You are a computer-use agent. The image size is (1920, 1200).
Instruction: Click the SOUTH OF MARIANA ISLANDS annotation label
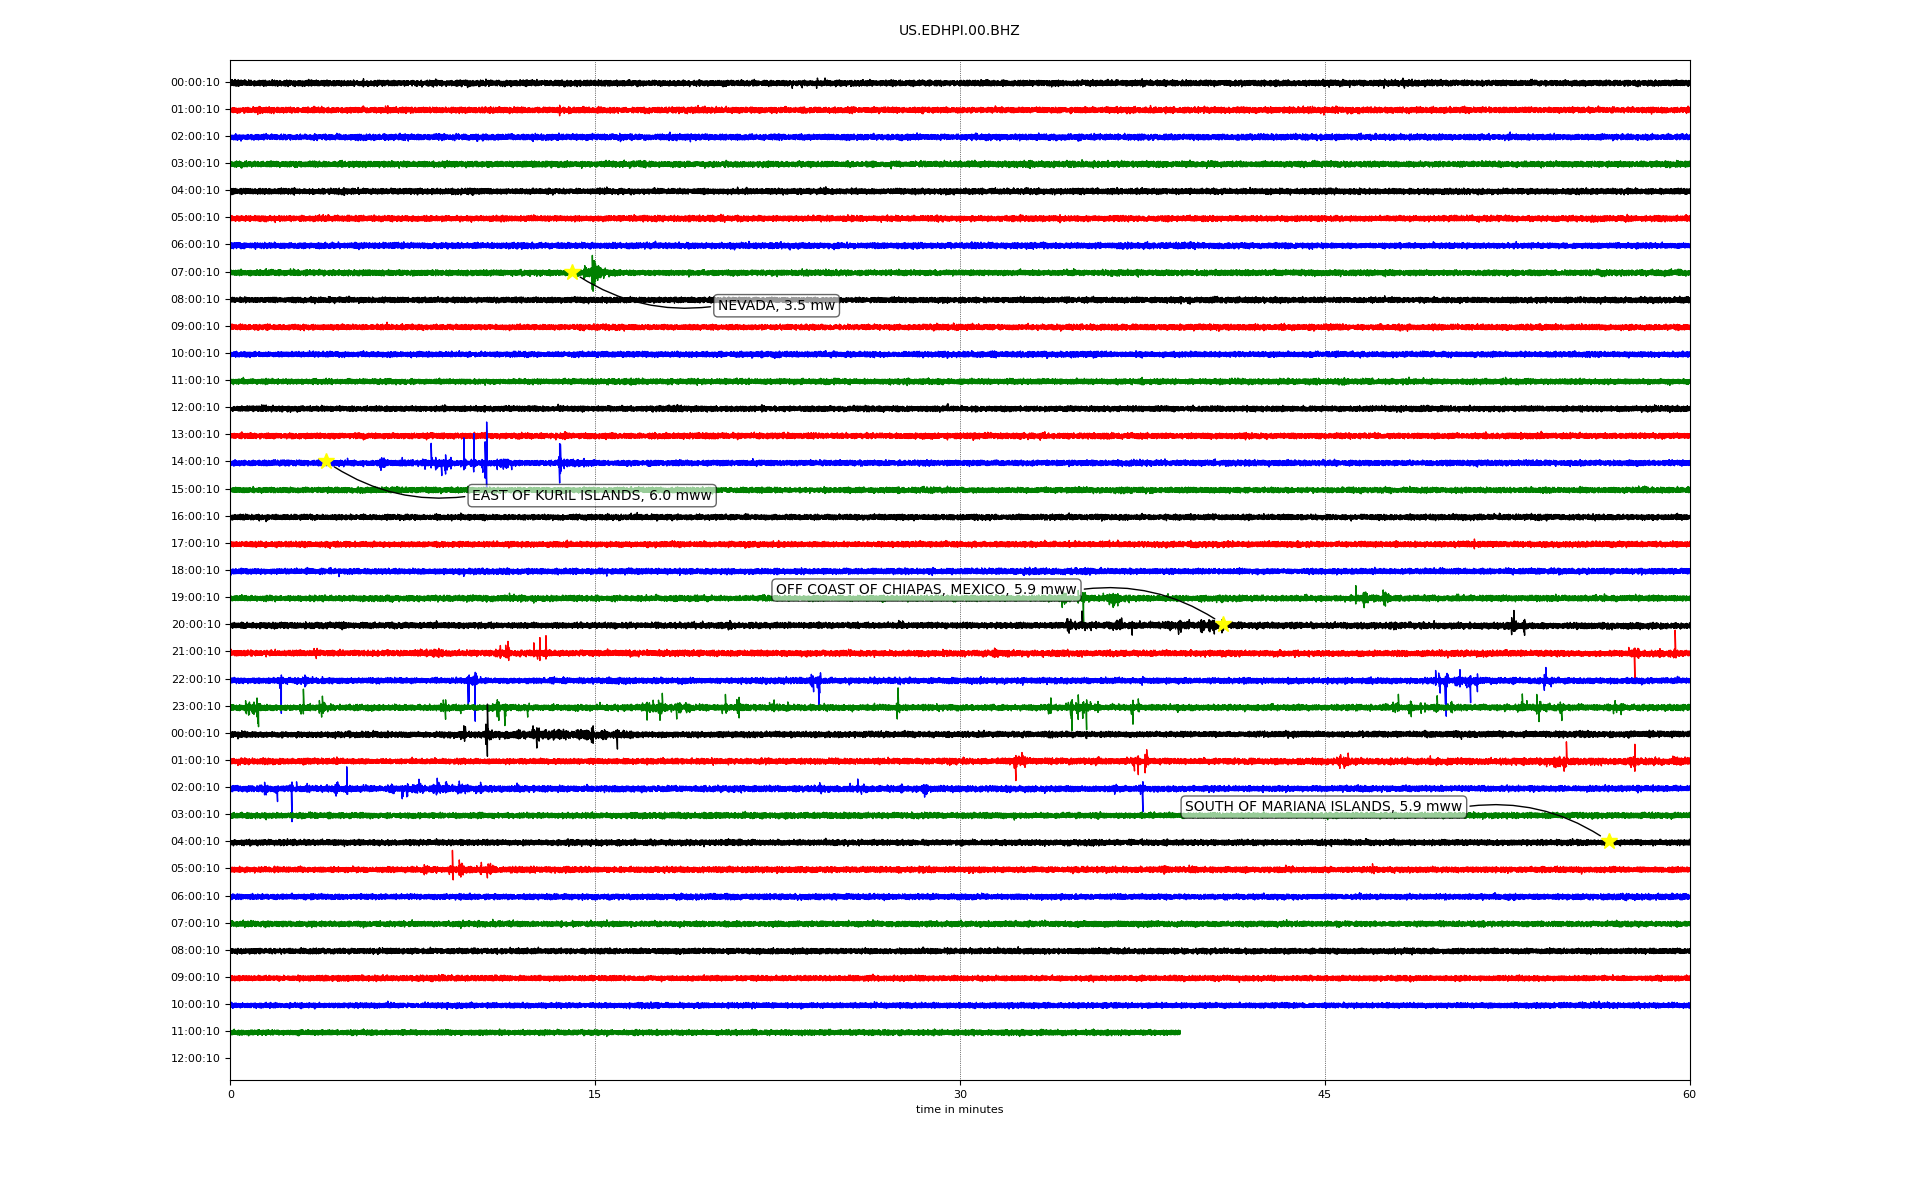pos(1324,807)
